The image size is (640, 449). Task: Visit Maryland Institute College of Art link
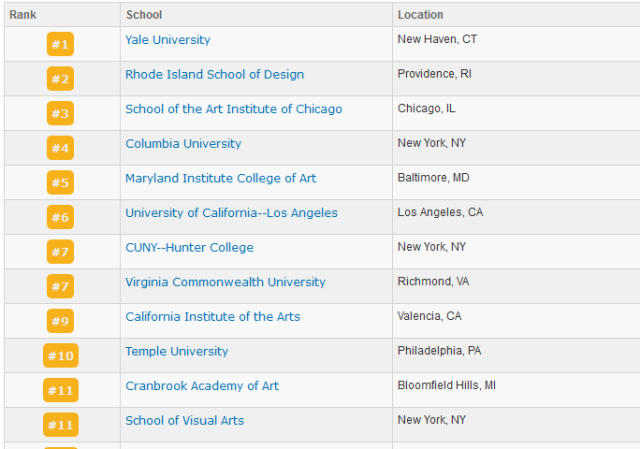coord(221,179)
